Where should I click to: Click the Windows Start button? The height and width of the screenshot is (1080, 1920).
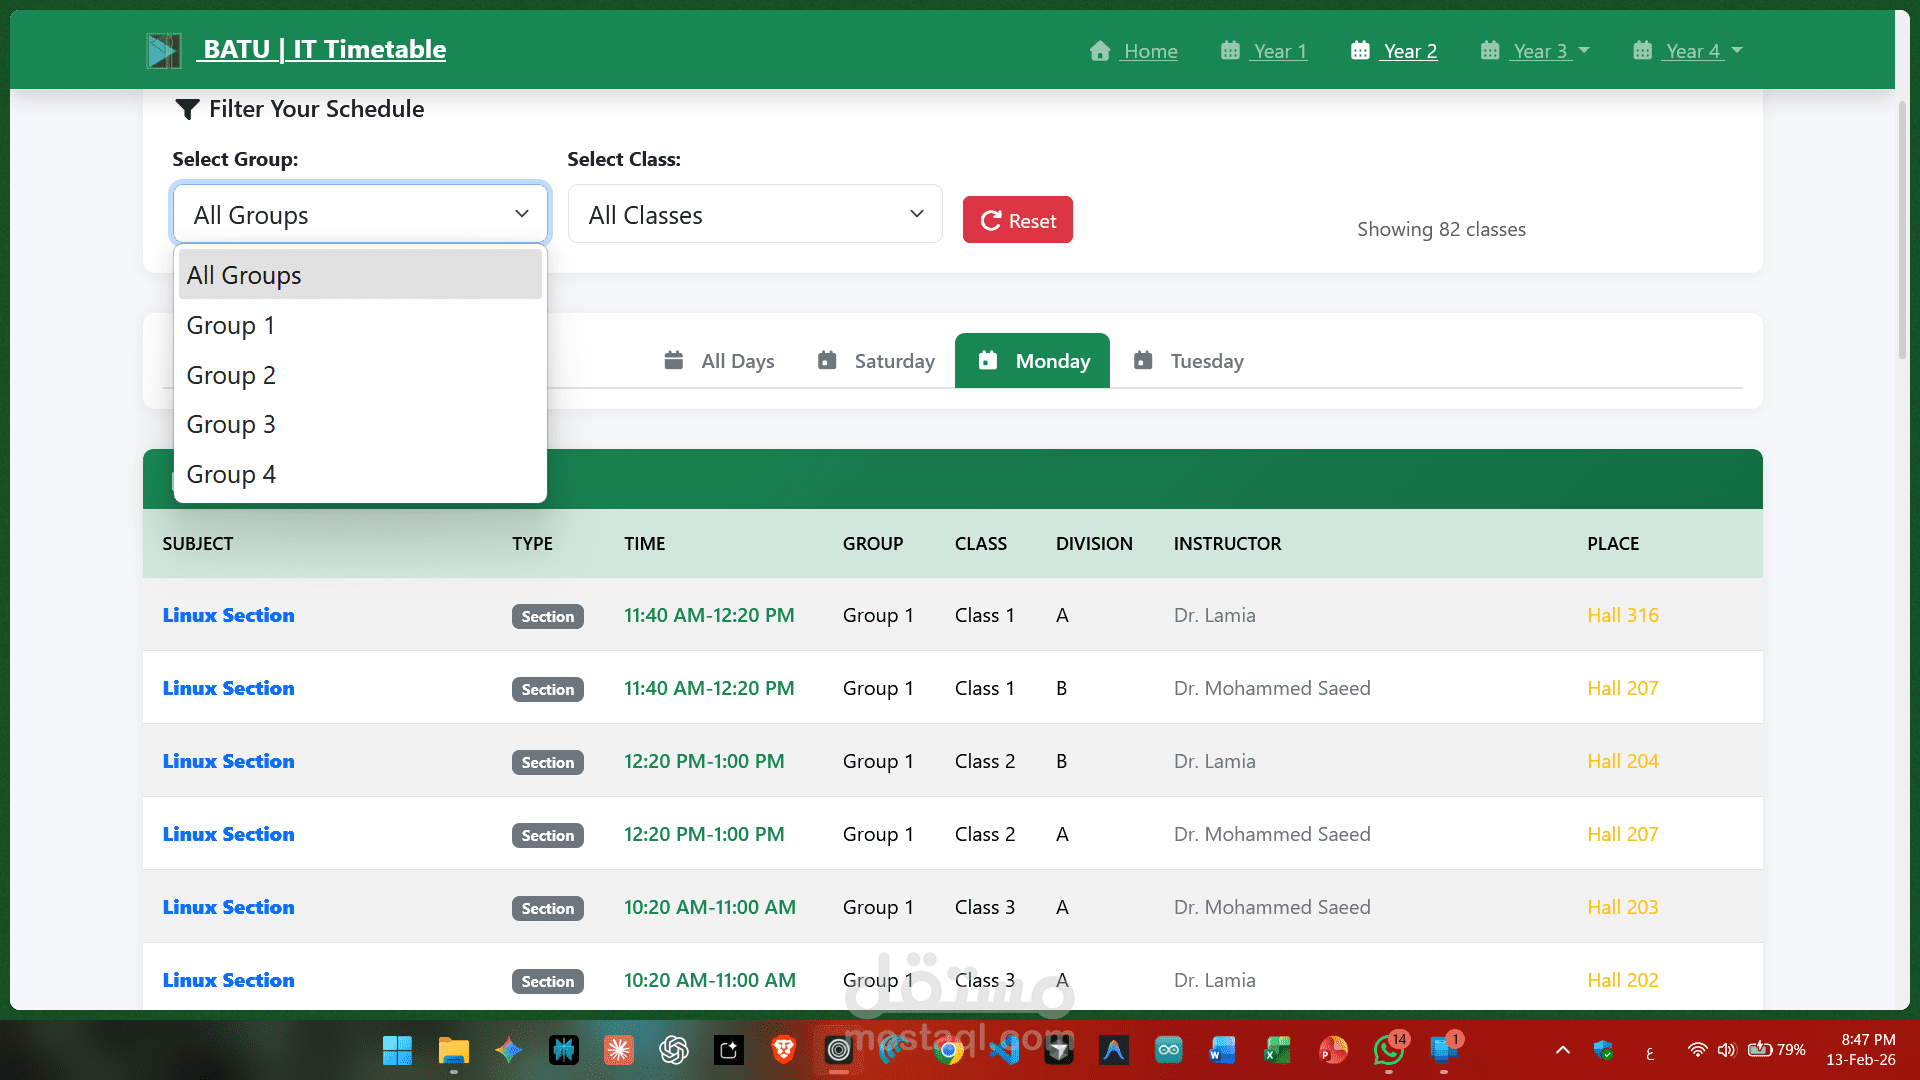(x=397, y=1050)
